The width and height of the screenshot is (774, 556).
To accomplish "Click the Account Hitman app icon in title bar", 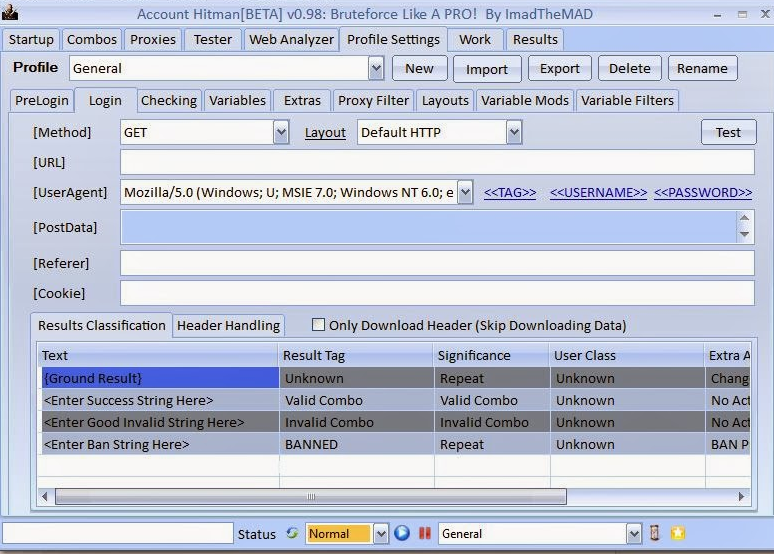I will [10, 12].
